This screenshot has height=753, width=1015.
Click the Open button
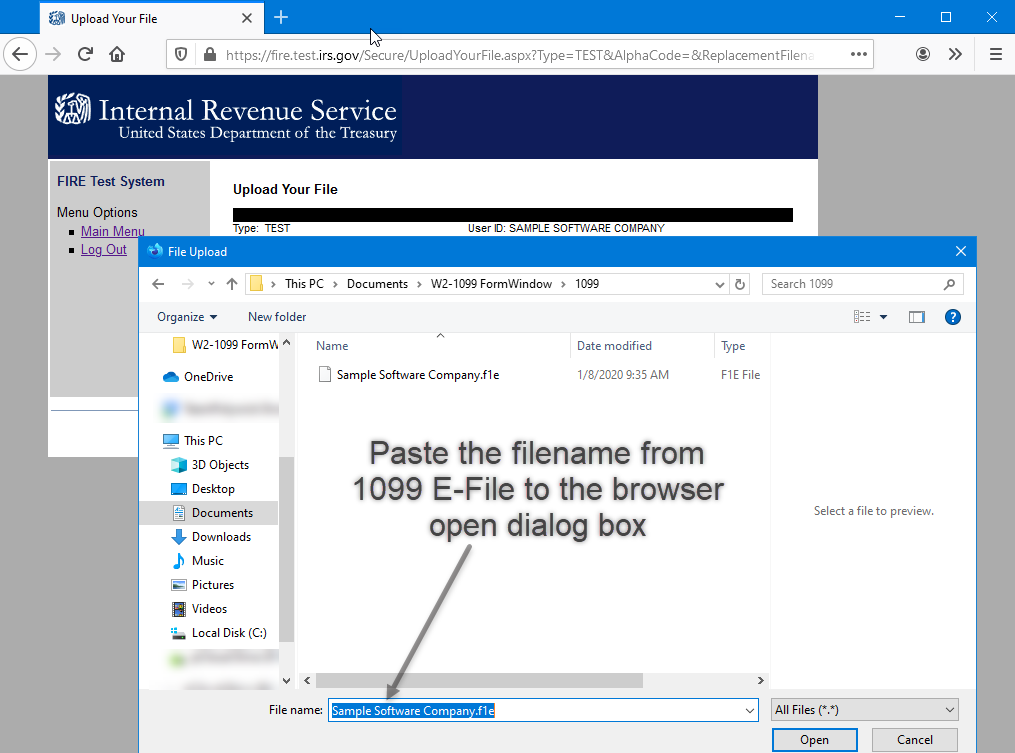click(x=814, y=740)
